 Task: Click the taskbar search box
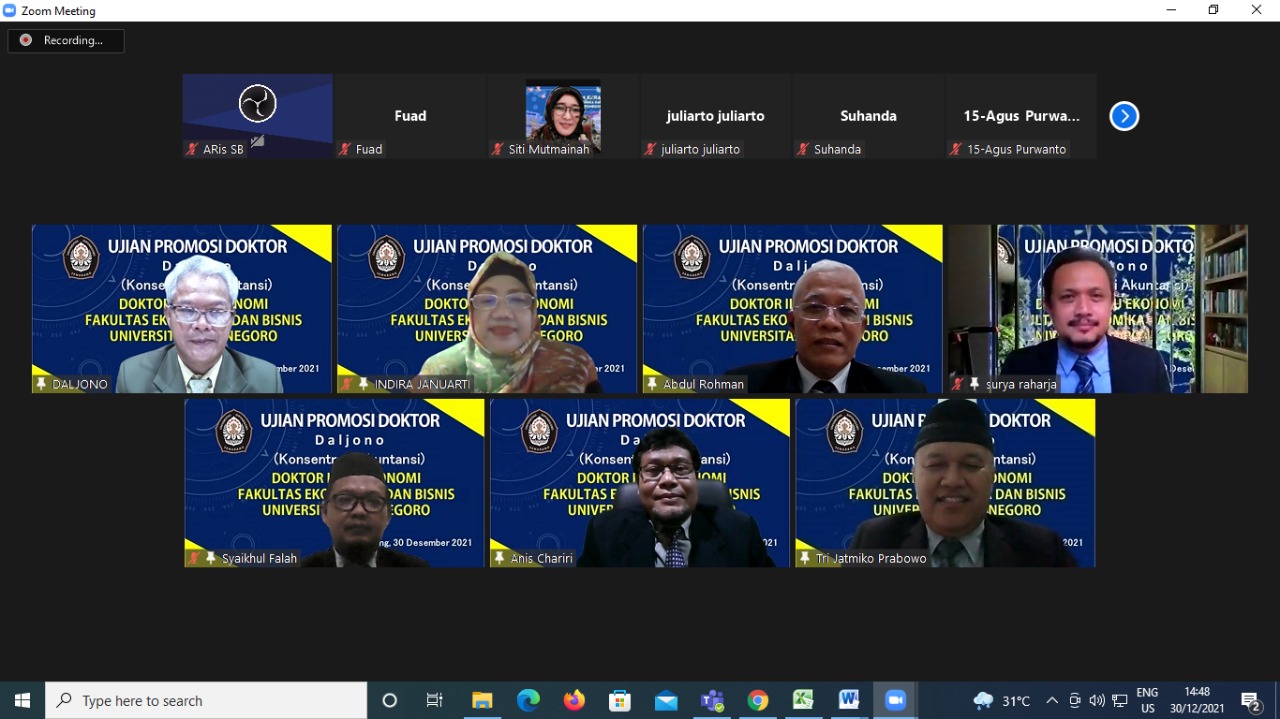coord(207,700)
